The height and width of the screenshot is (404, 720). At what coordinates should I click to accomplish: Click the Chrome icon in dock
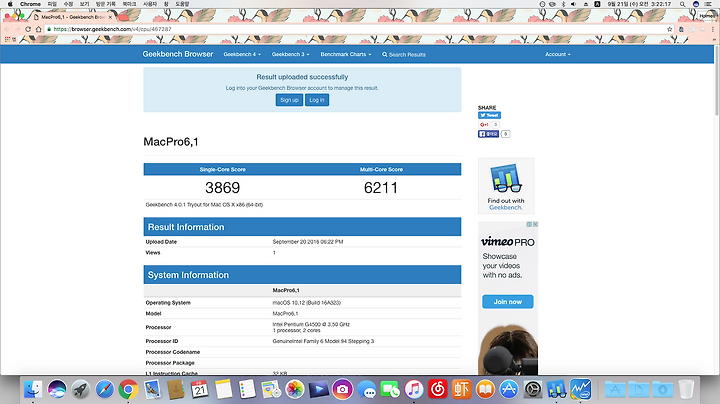coord(129,390)
